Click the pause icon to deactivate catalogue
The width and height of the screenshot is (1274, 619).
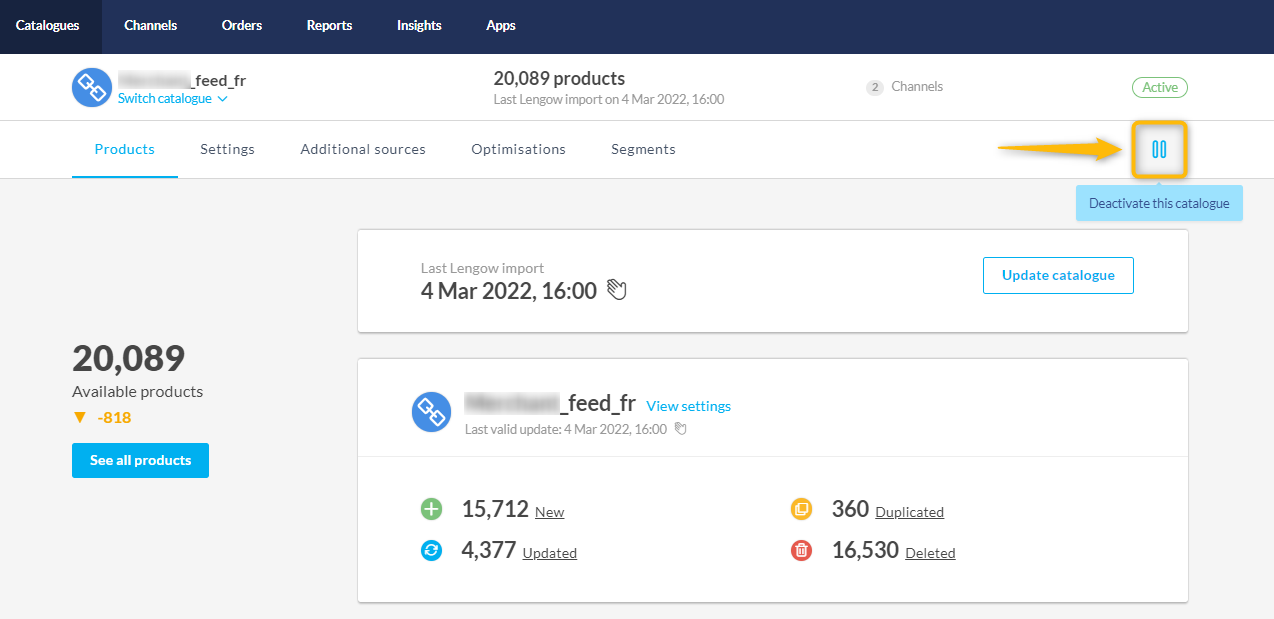click(x=1159, y=150)
